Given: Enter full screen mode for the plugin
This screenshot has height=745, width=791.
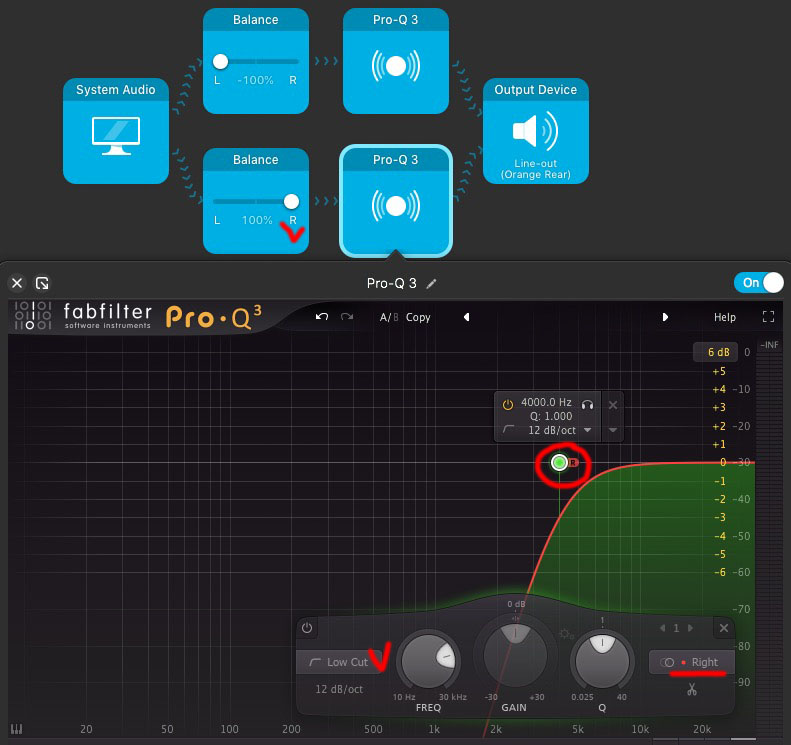Looking at the screenshot, I should point(768,317).
